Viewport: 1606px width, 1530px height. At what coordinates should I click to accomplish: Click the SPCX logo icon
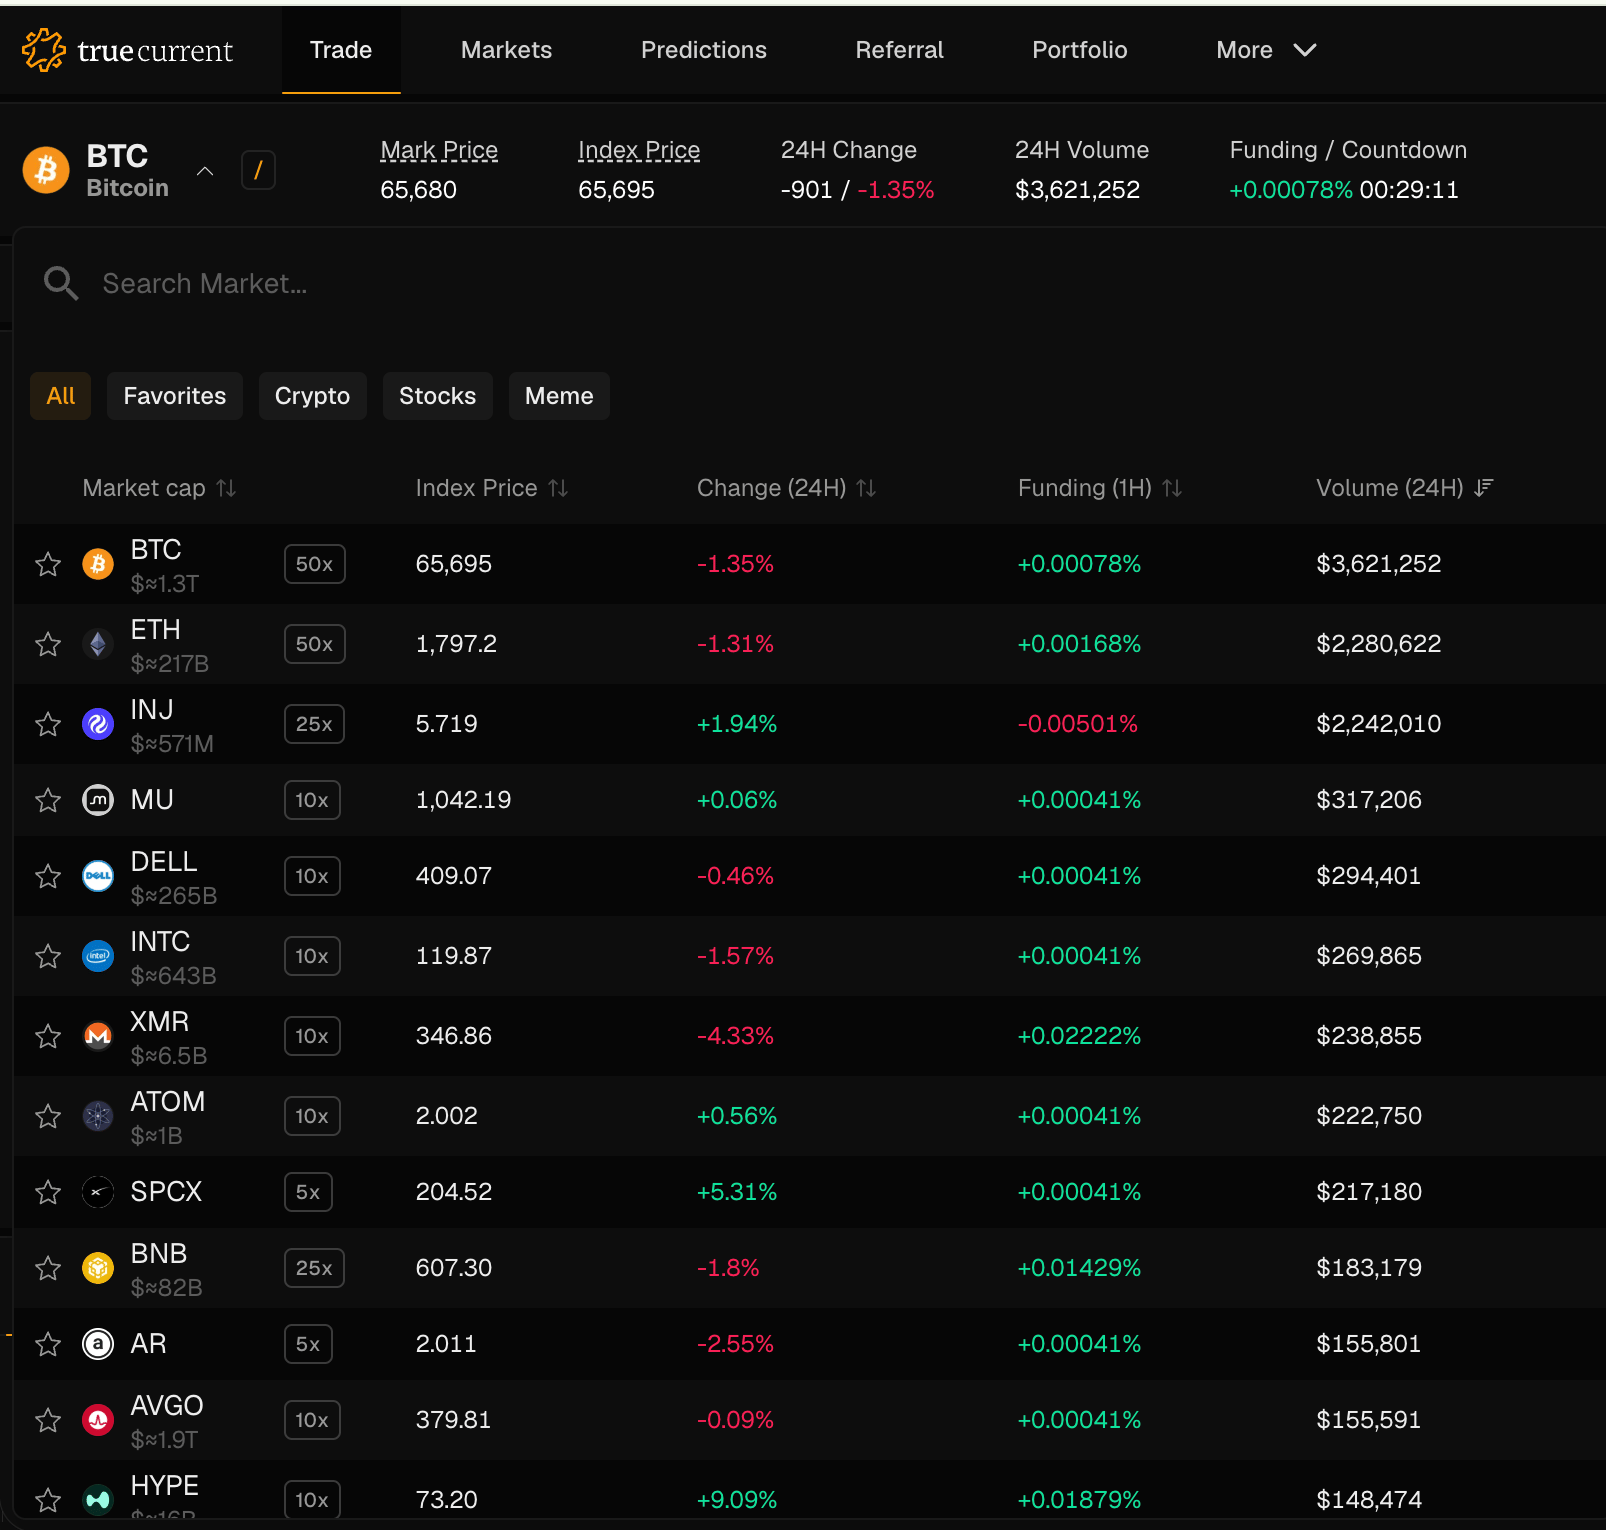pos(98,1192)
